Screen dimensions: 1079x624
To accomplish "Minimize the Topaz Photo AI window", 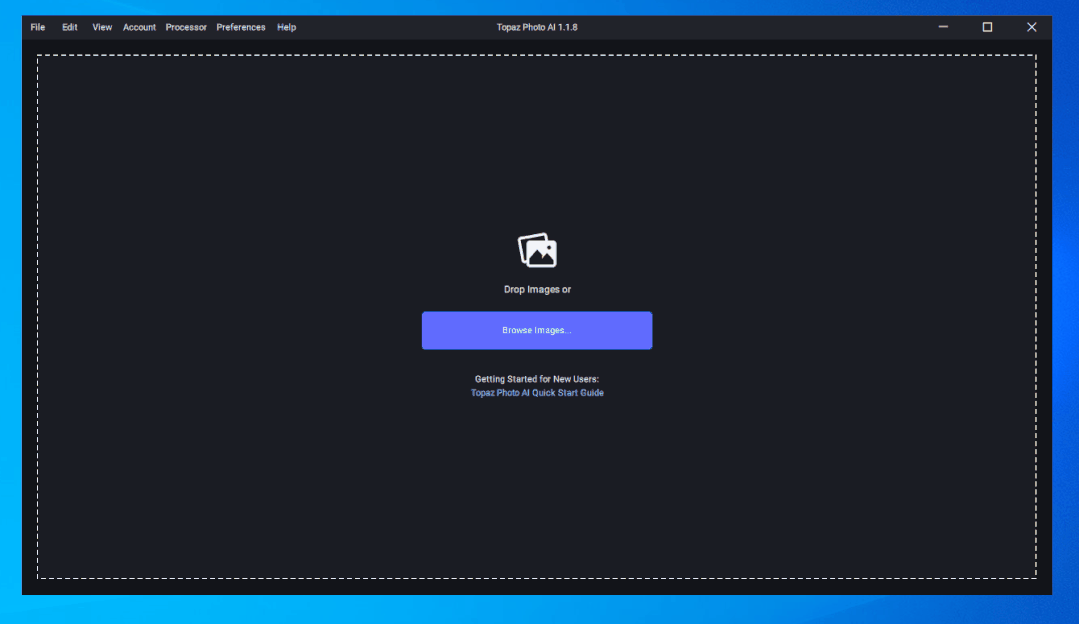I will 943,27.
